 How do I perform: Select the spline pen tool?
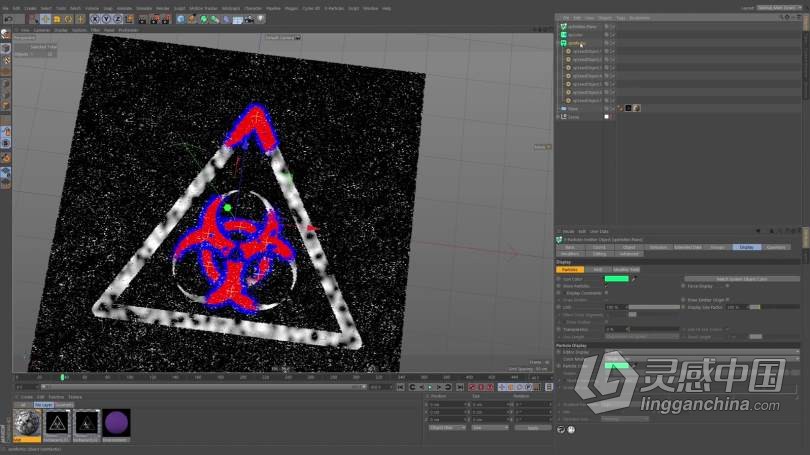point(192,19)
